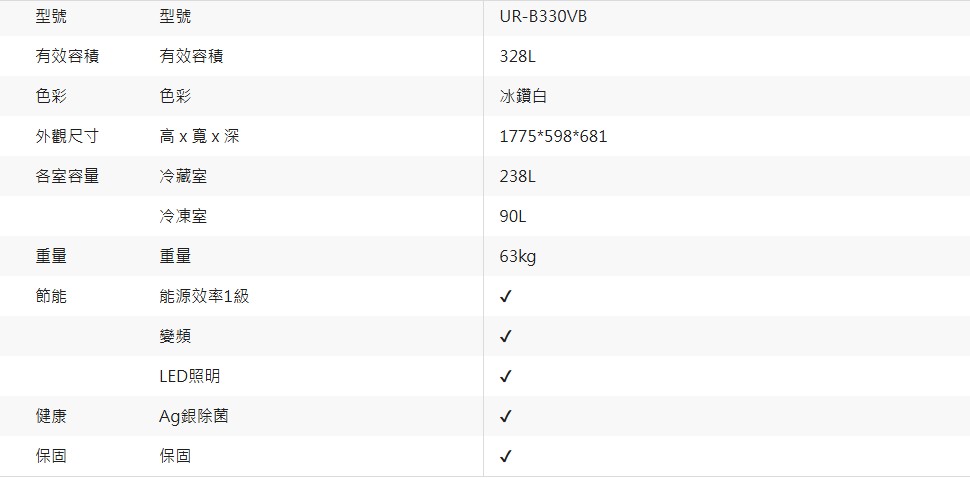Click the 冷藏室 row label

coord(183,177)
